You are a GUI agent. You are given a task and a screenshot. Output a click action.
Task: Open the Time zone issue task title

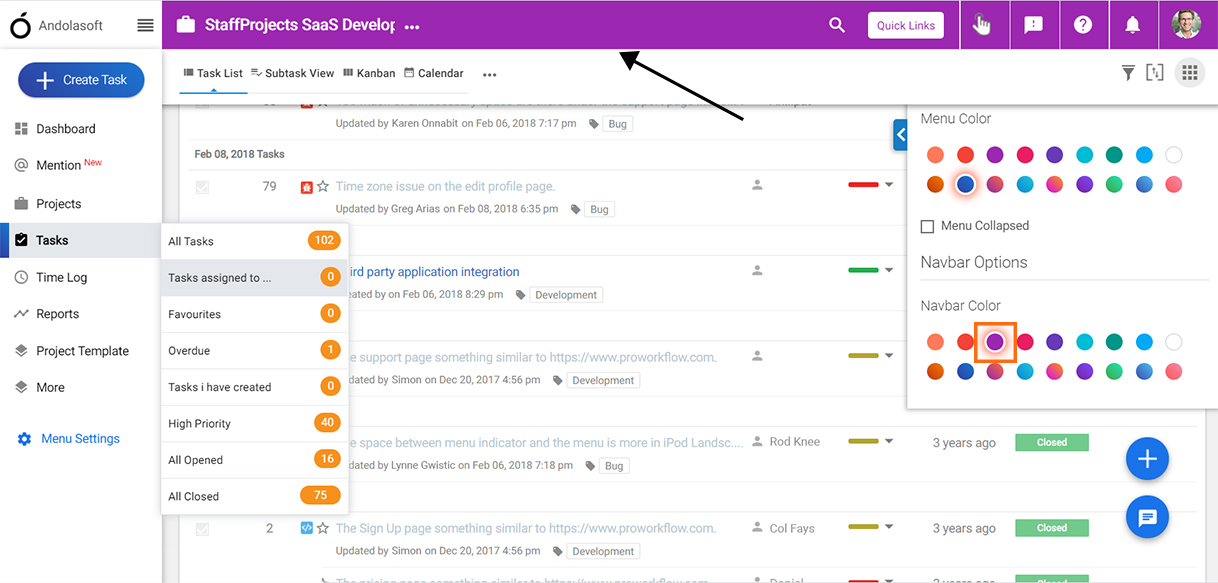(445, 186)
